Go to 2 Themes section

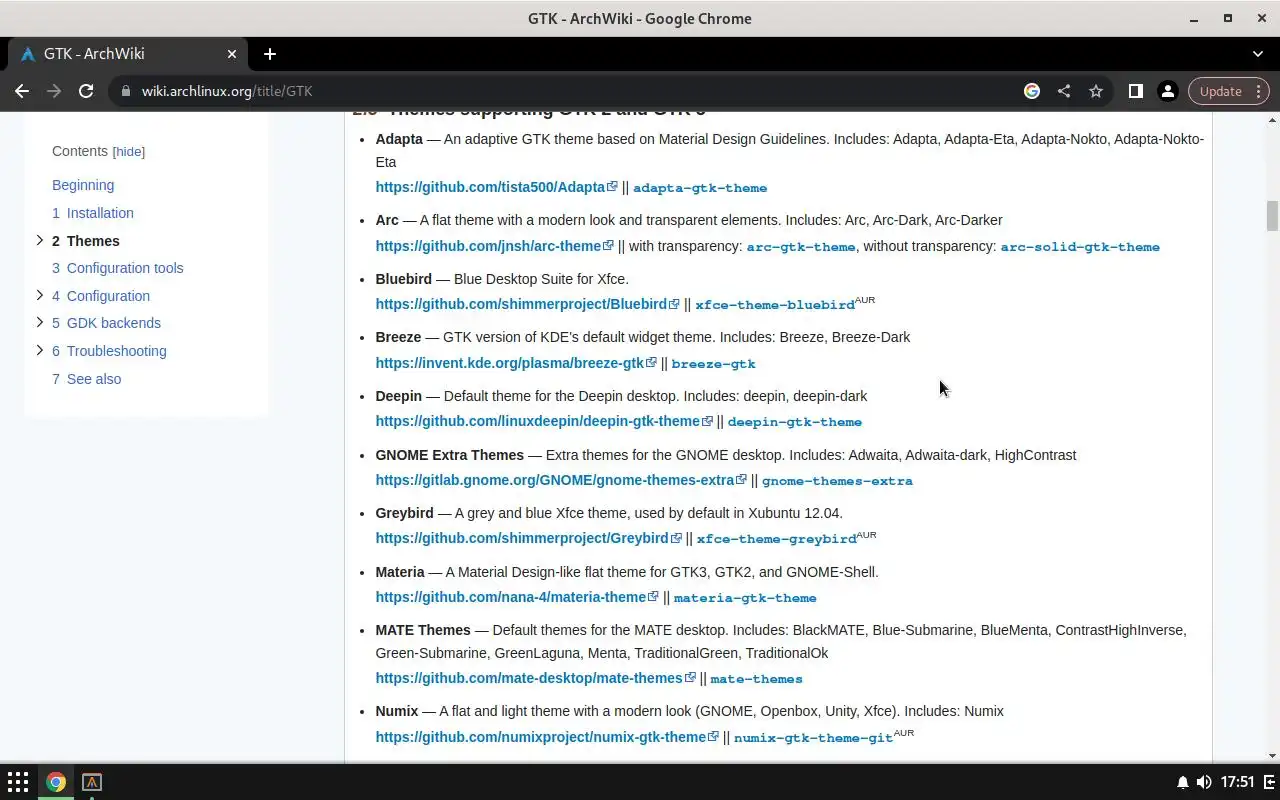pos(86,241)
